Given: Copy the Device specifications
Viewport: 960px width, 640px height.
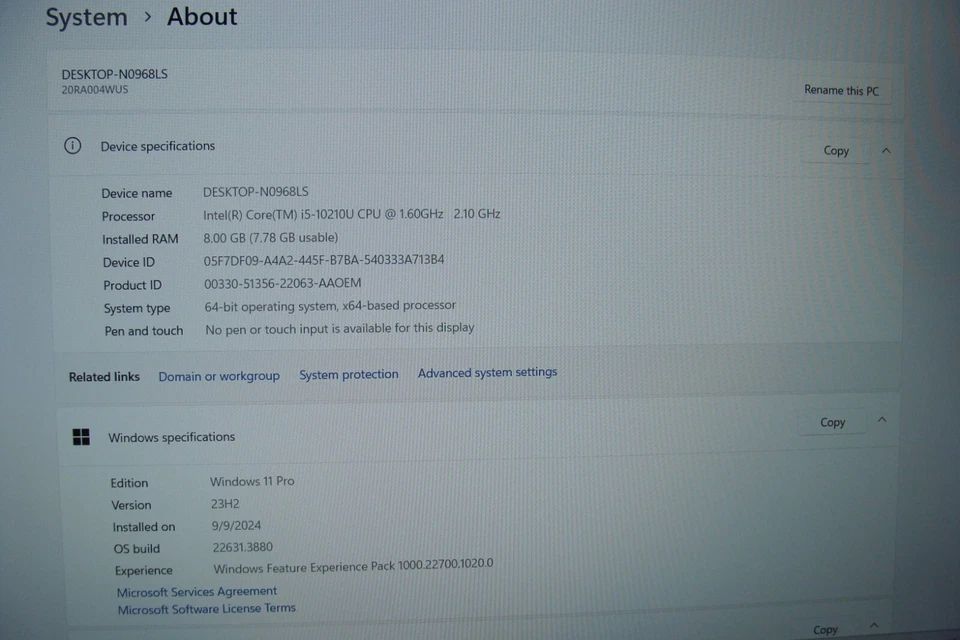Looking at the screenshot, I should [836, 151].
